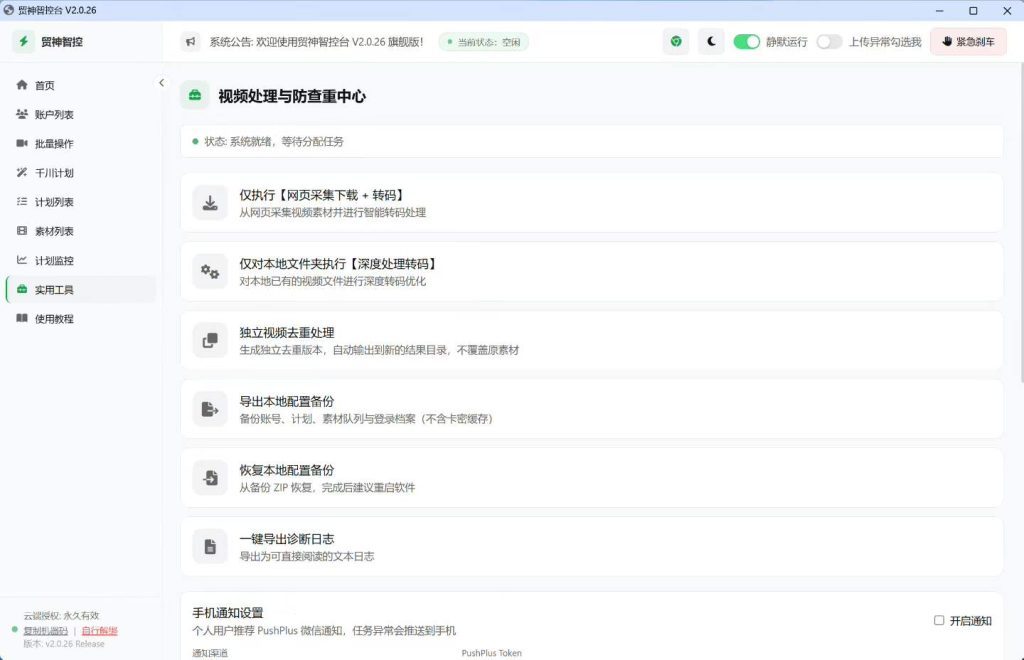The height and width of the screenshot is (660, 1024).
Task: Switch to dark mode via moon icon
Action: click(711, 41)
